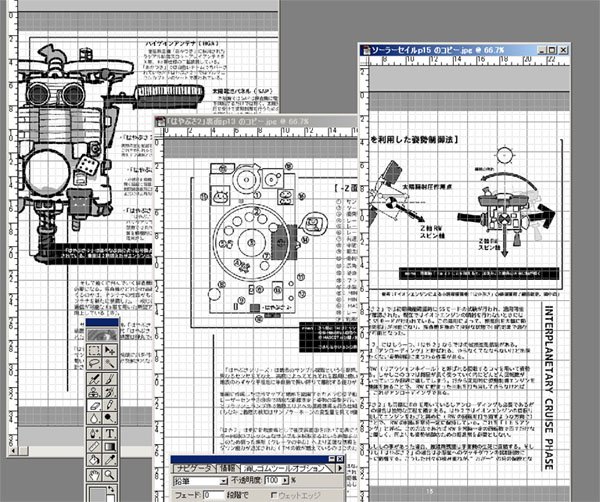This screenshot has height=502, width=600.
Task: Select the Hand tool
Action: pyautogui.click(x=94, y=475)
